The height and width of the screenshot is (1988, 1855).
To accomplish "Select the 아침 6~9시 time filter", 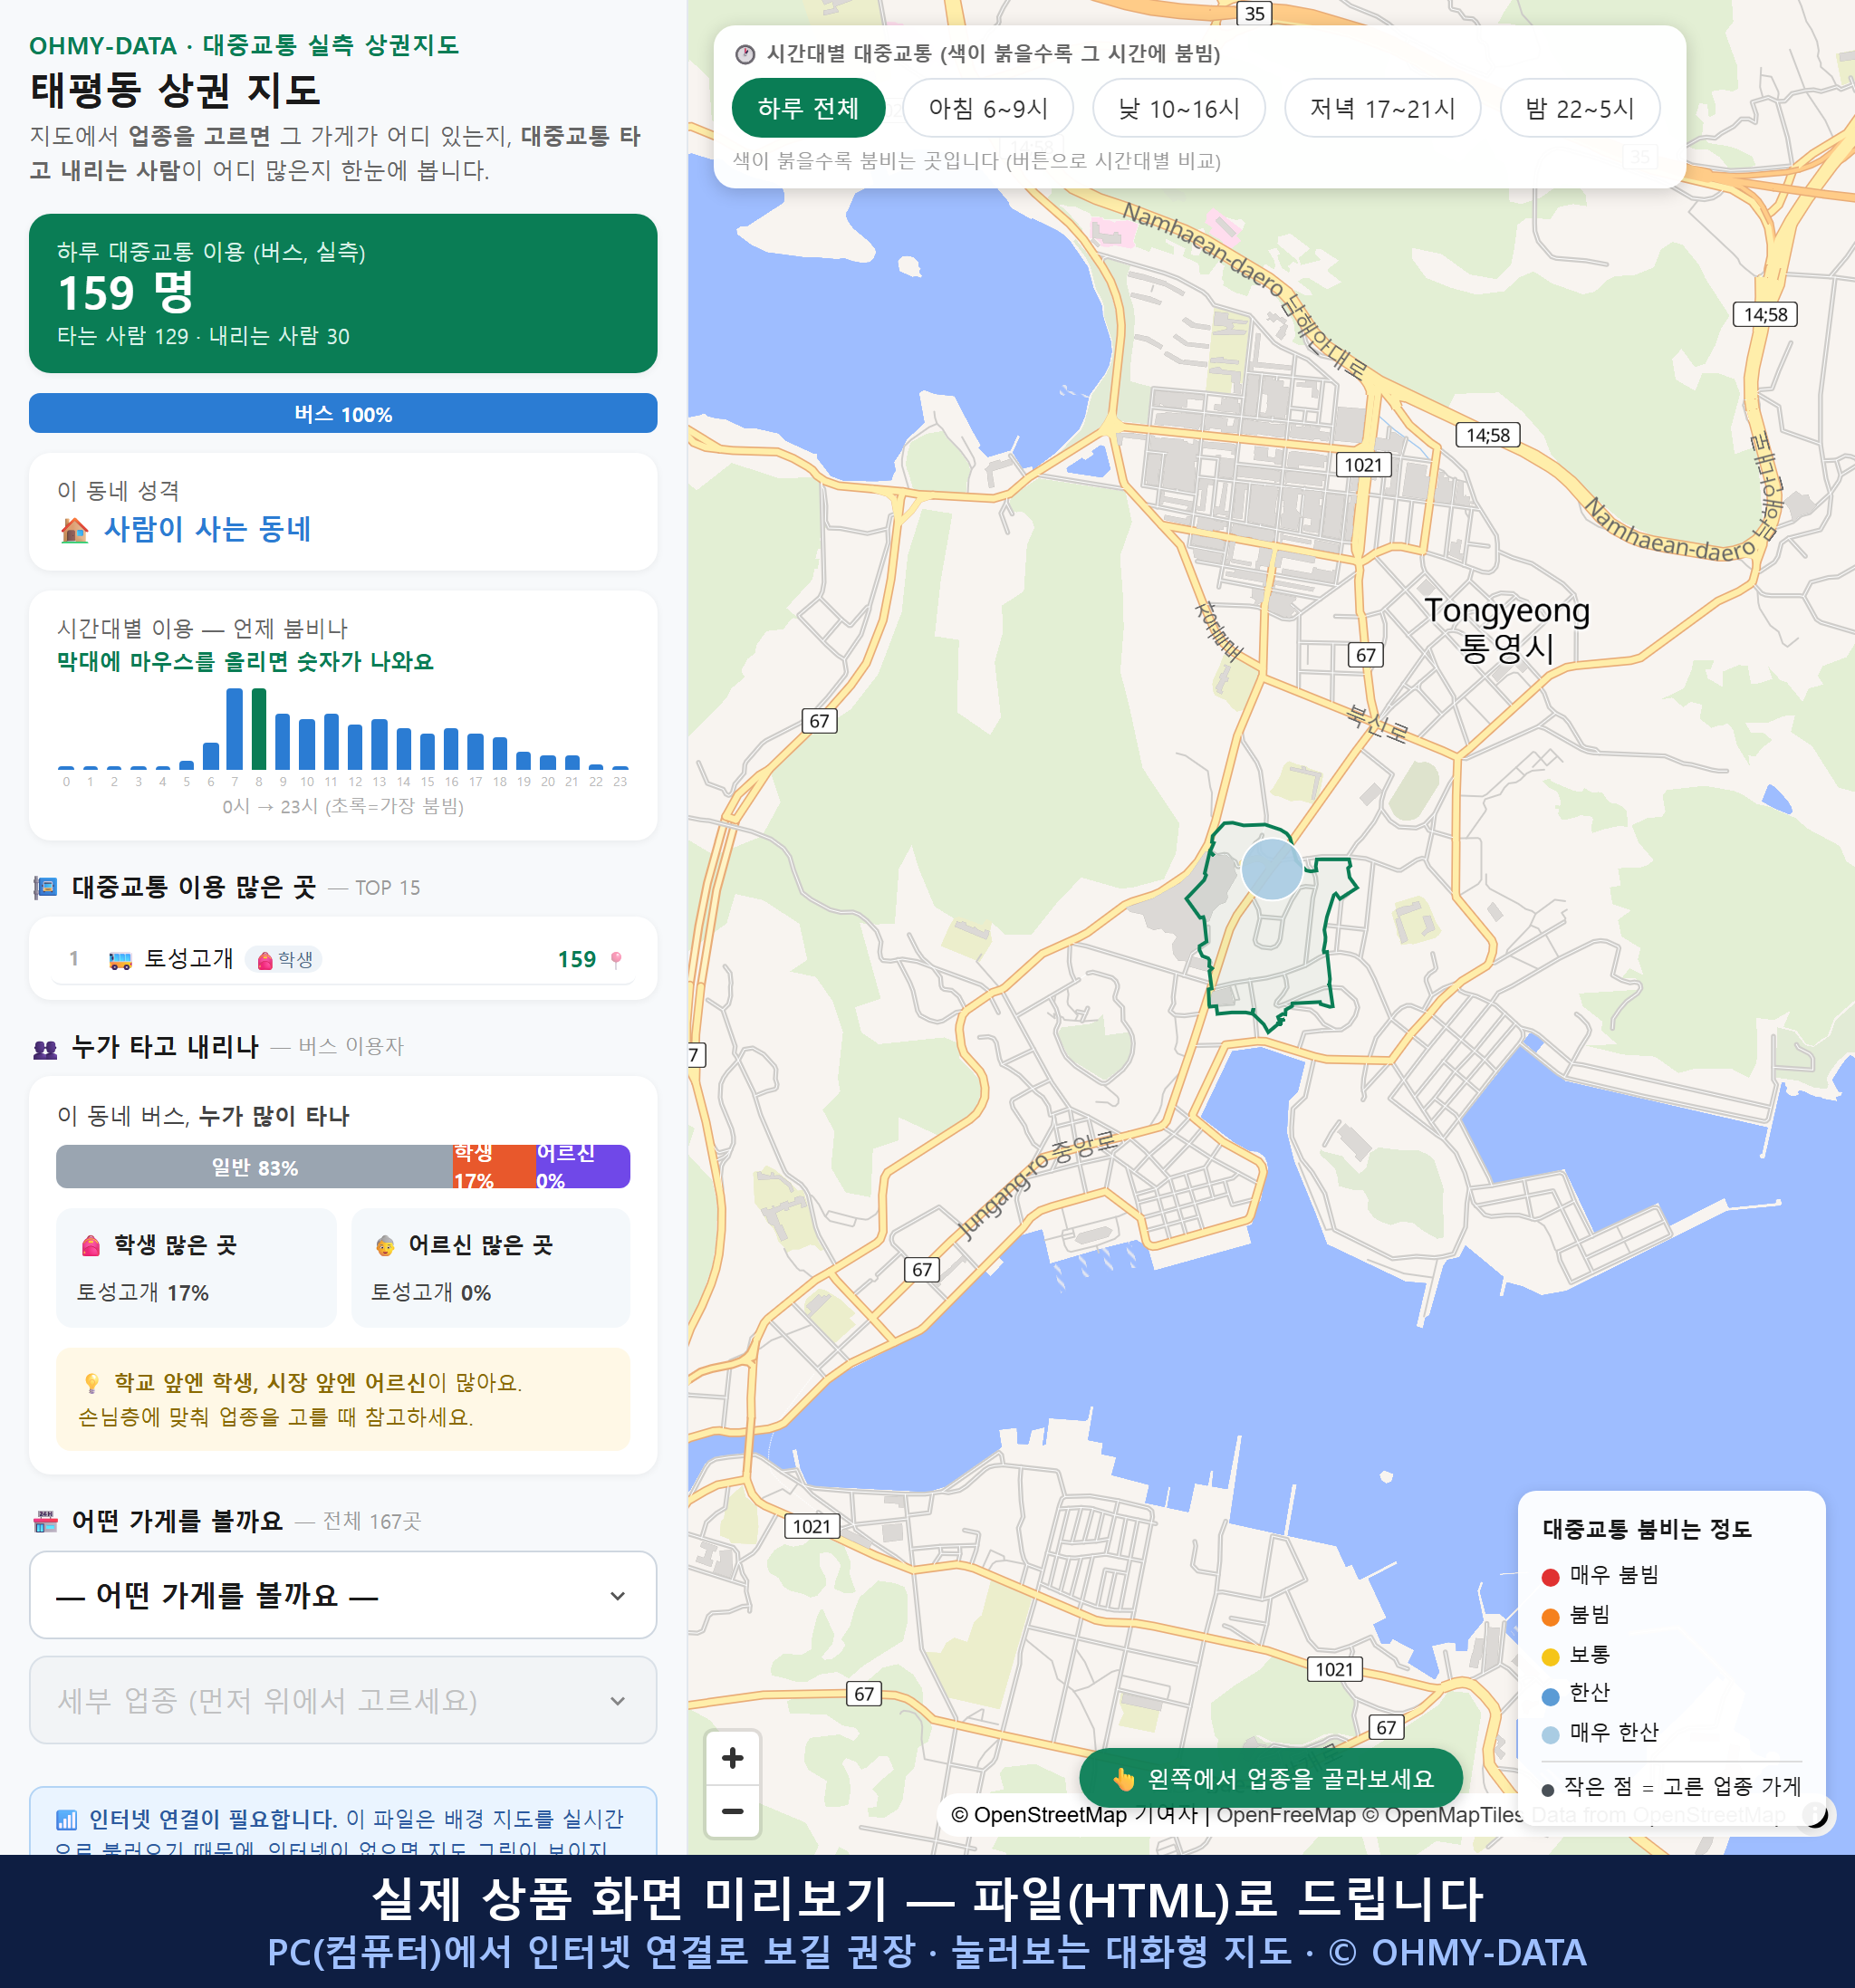I will tap(988, 108).
